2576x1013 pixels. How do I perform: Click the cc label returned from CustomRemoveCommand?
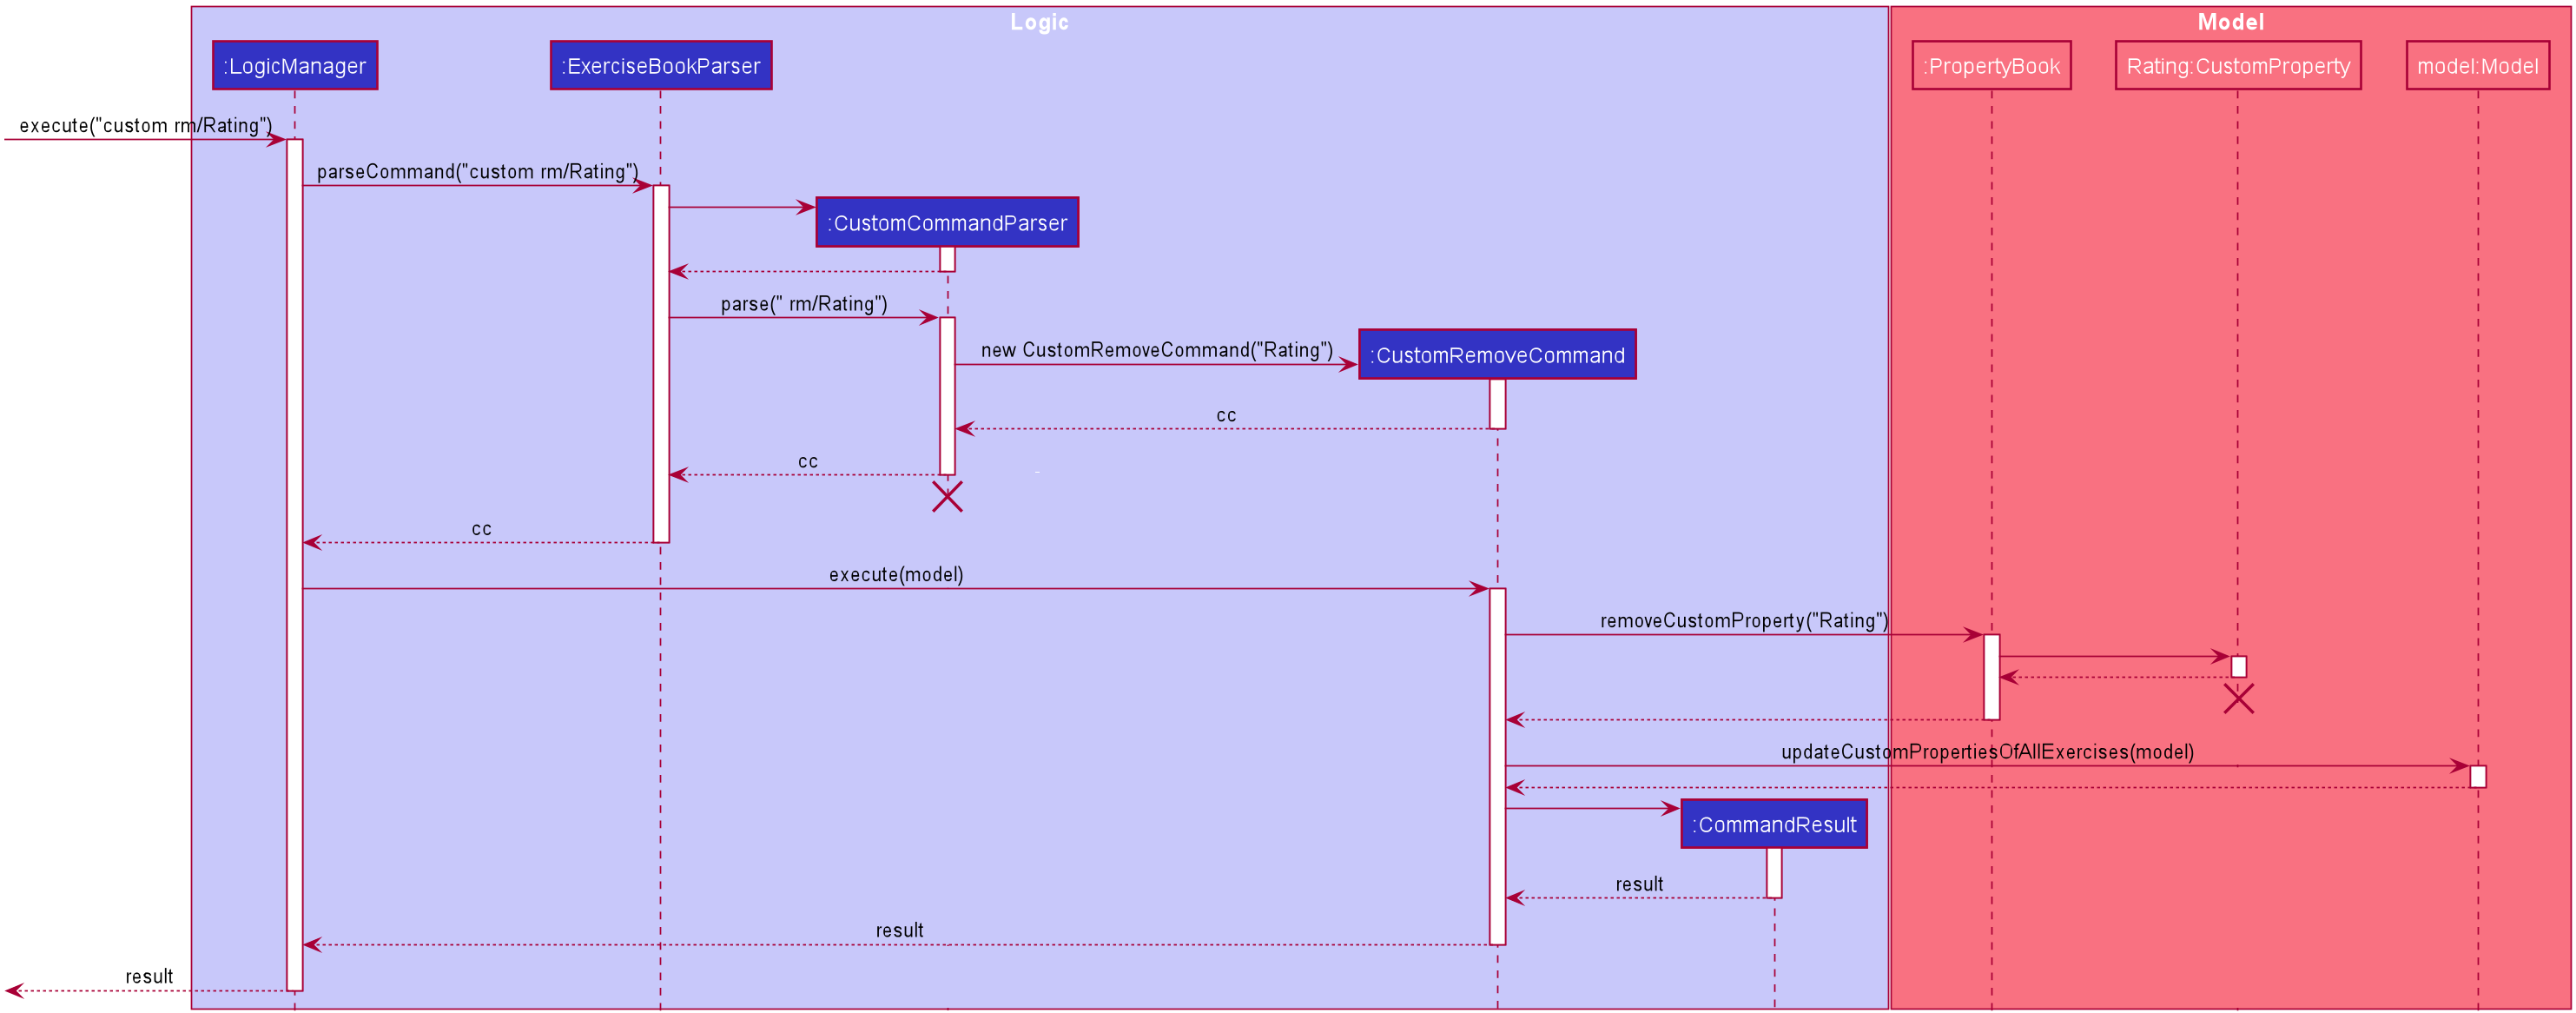[x=1226, y=415]
